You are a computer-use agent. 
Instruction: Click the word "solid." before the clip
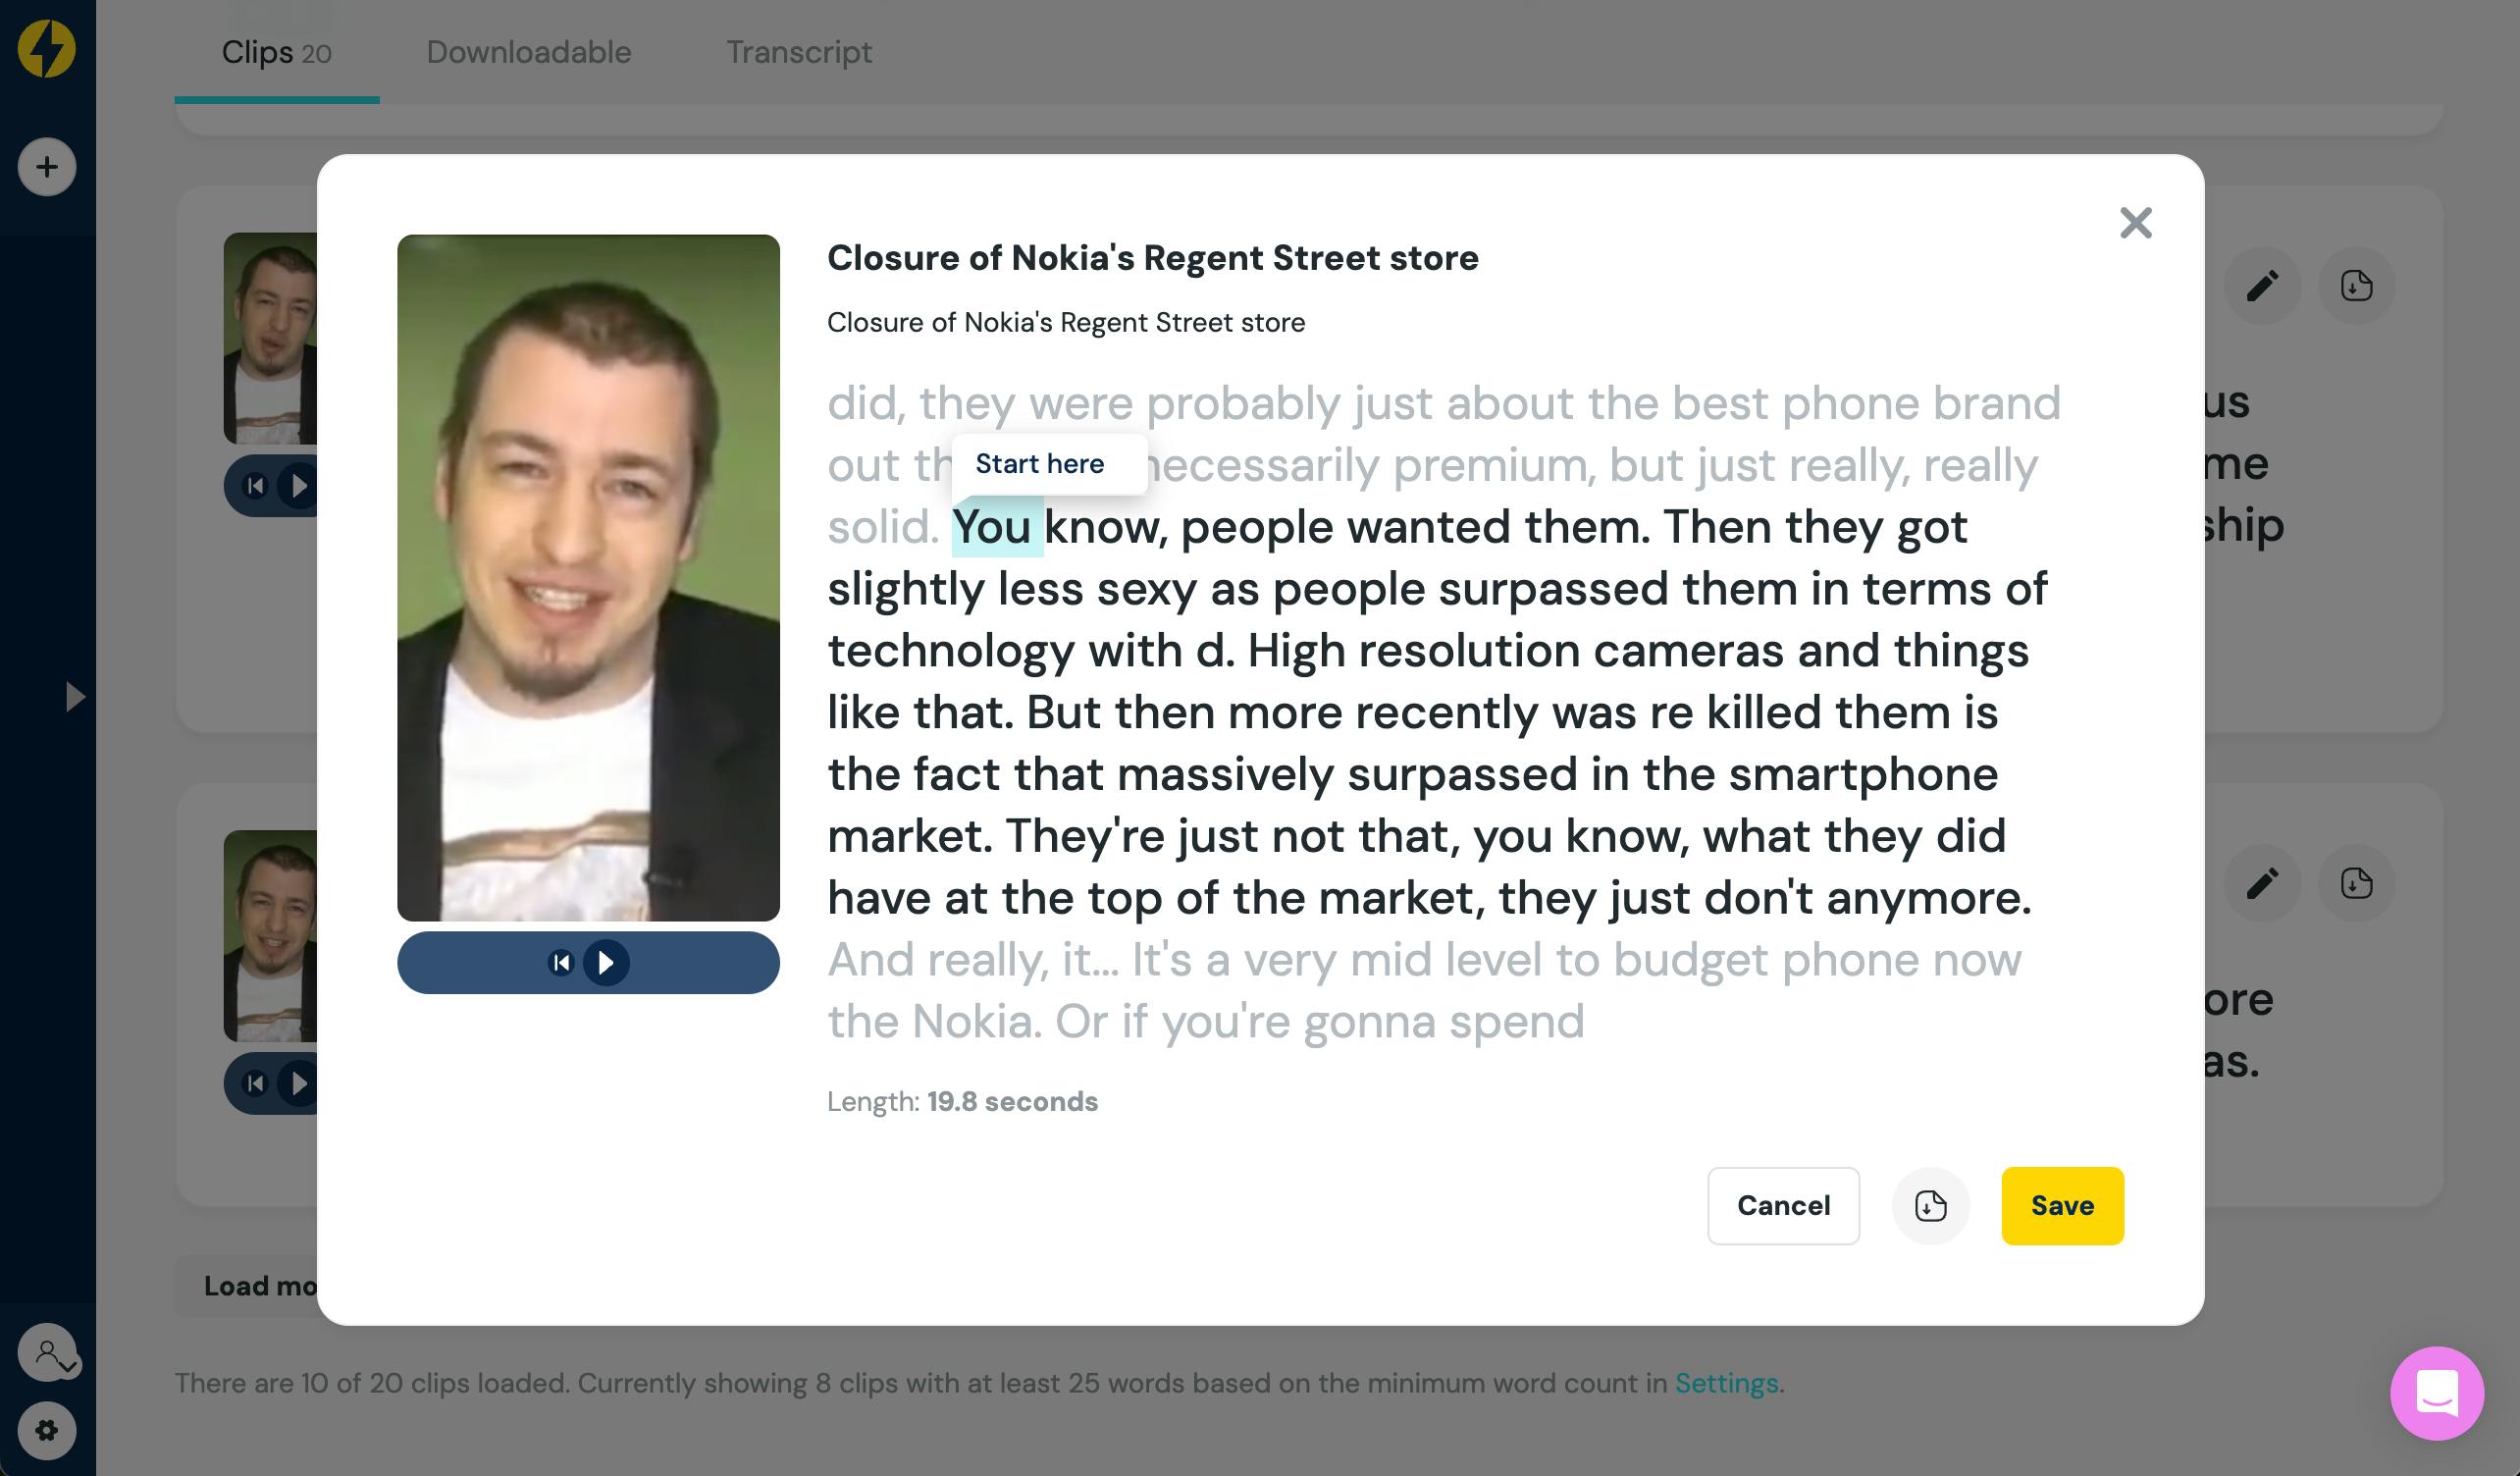tap(883, 527)
